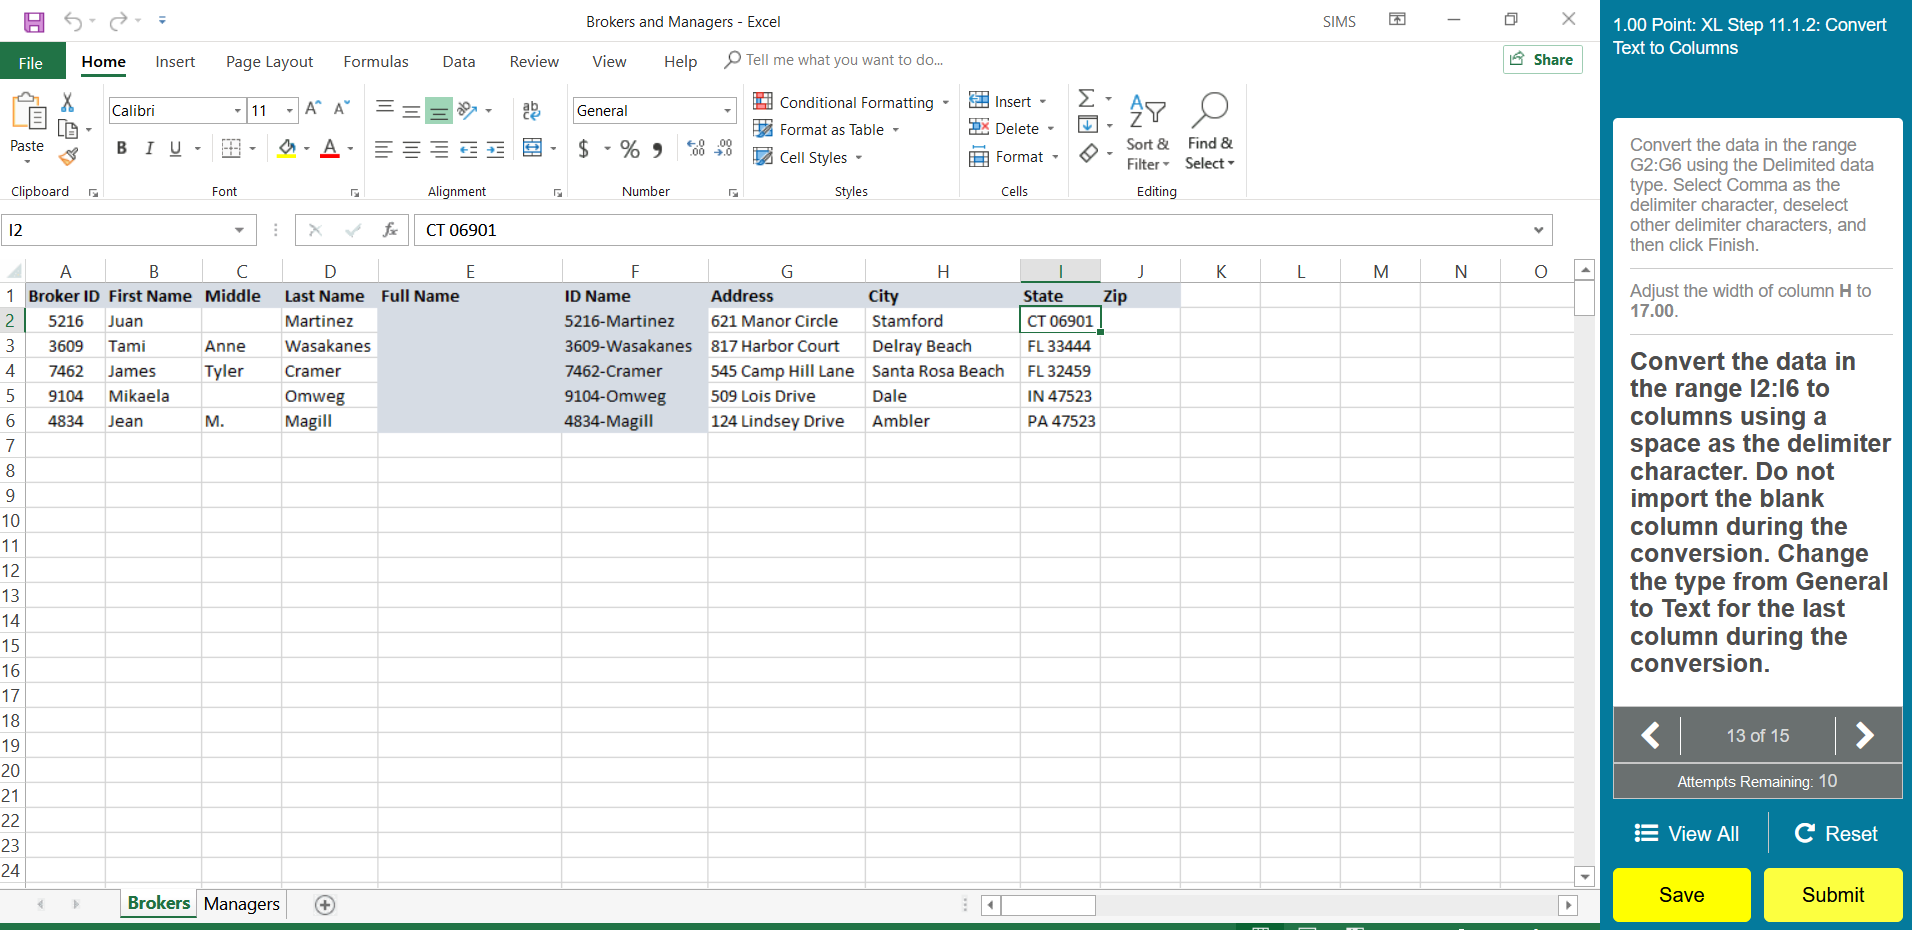Viewport: 1912px width, 930px height.
Task: Click the Submit button
Action: coord(1831,894)
